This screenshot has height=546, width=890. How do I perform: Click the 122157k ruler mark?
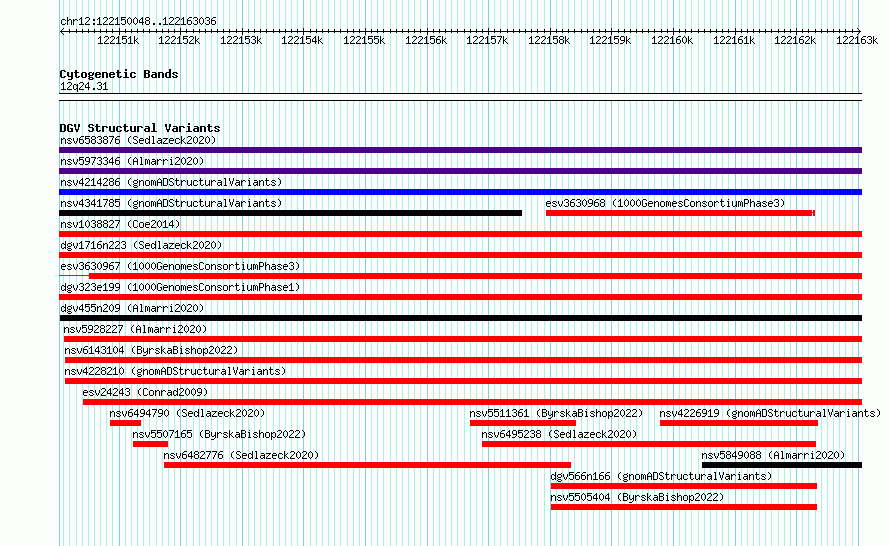[x=487, y=40]
